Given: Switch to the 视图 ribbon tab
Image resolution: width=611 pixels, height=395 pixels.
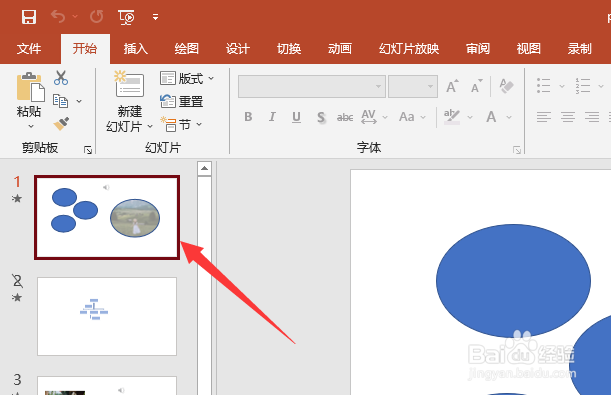Looking at the screenshot, I should tap(529, 49).
